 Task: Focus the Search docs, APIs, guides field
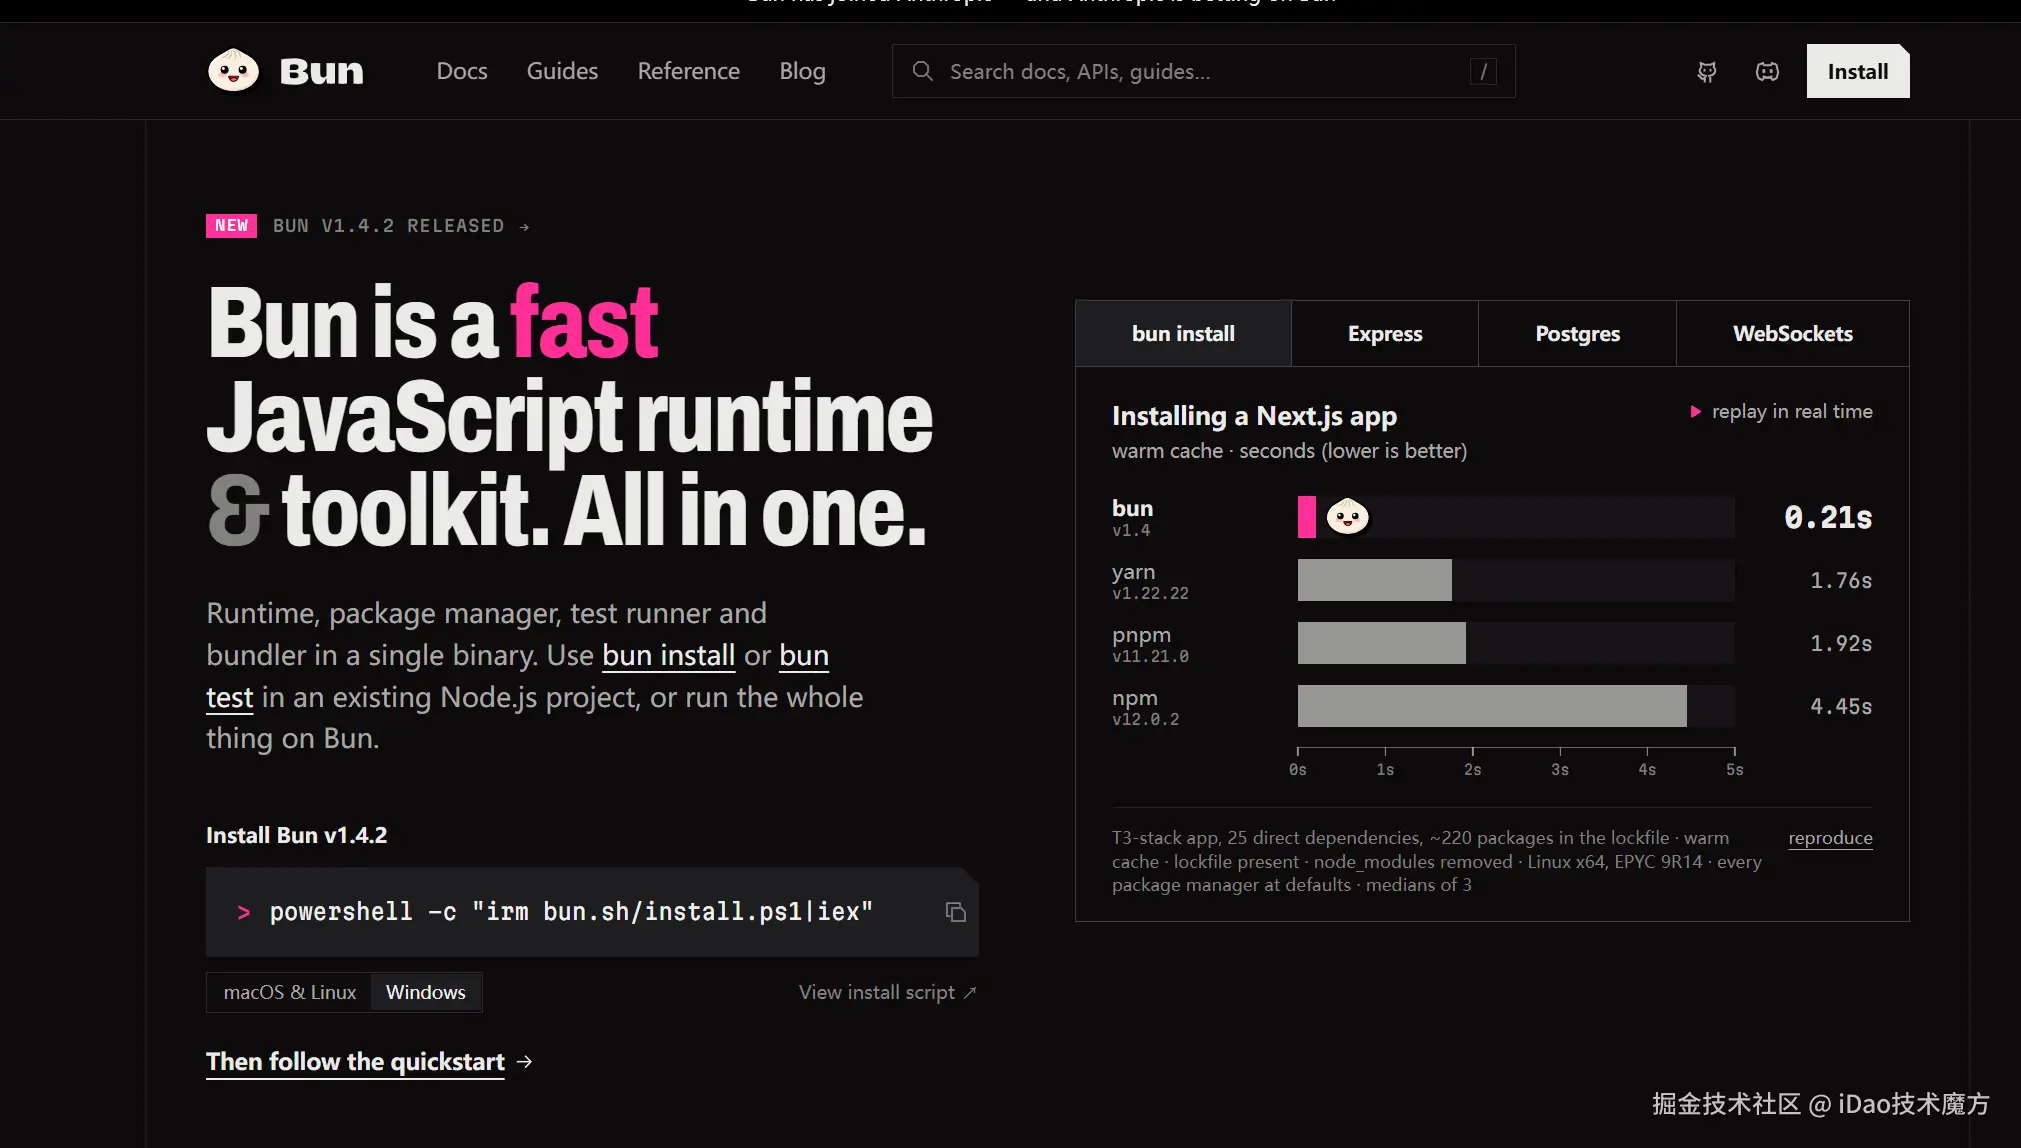click(1203, 71)
